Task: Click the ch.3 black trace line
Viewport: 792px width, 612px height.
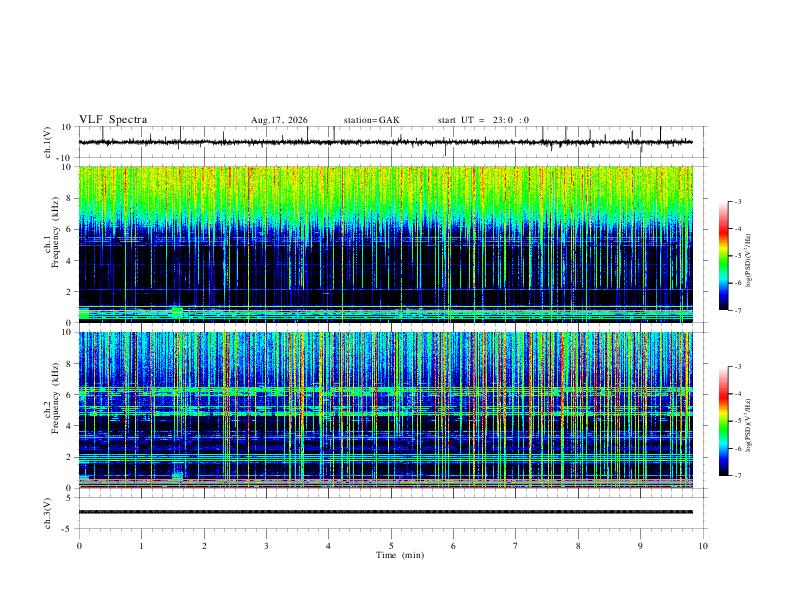Action: point(386,512)
